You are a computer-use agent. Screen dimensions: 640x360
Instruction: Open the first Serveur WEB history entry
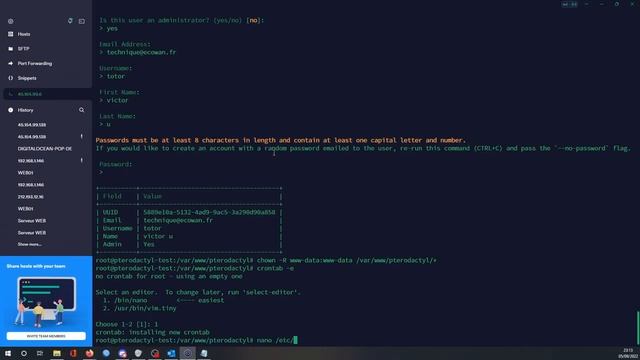coord(32,221)
